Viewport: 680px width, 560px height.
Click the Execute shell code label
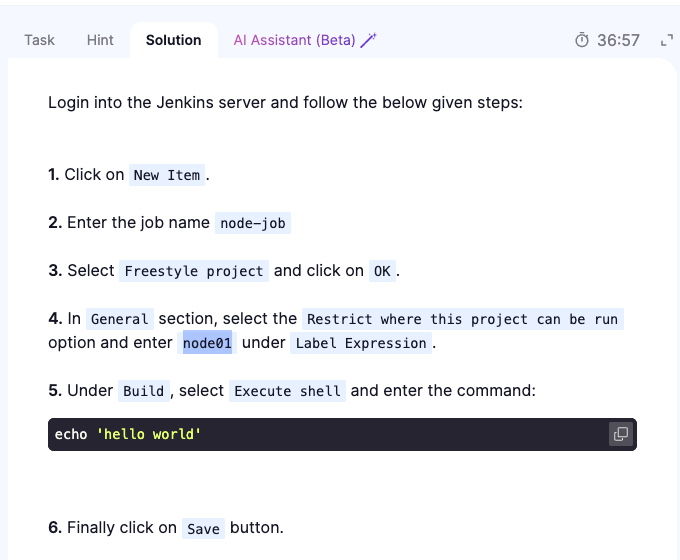click(287, 391)
